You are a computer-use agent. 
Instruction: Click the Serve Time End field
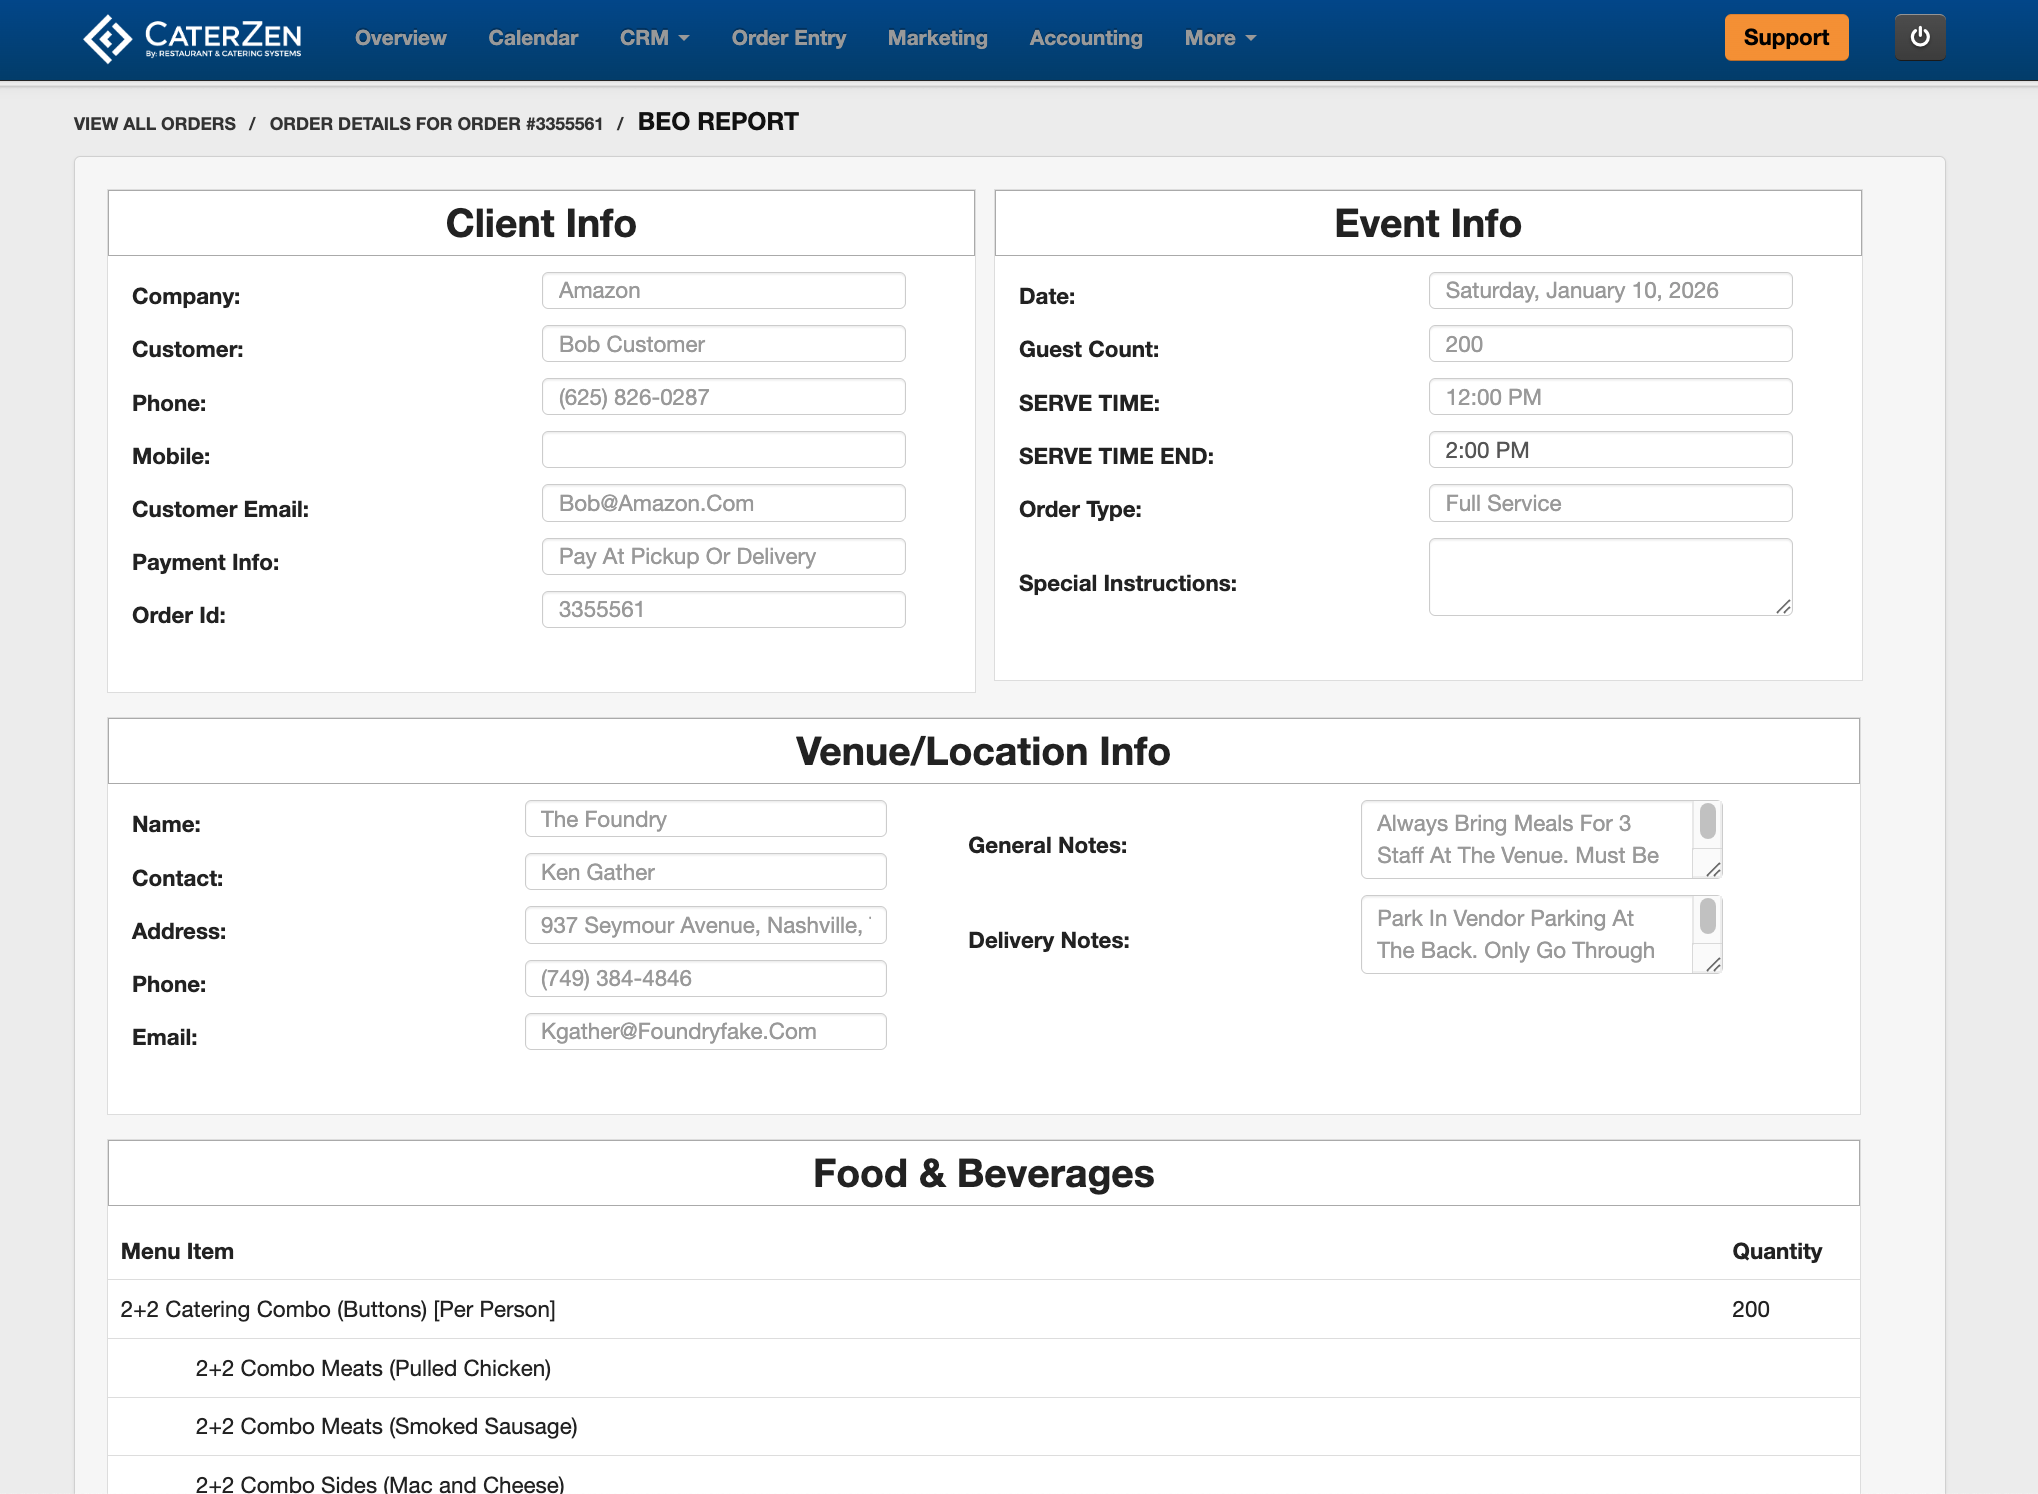click(x=1609, y=450)
